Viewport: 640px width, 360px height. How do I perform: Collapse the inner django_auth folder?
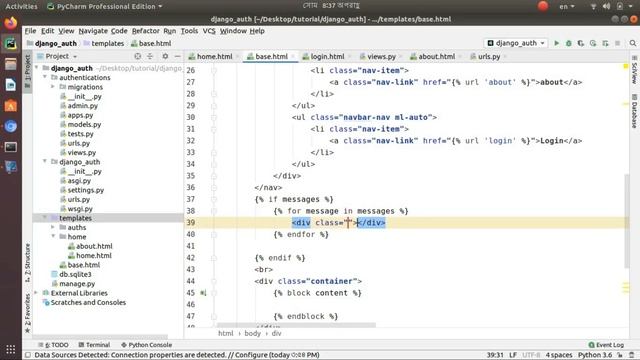coord(45,162)
